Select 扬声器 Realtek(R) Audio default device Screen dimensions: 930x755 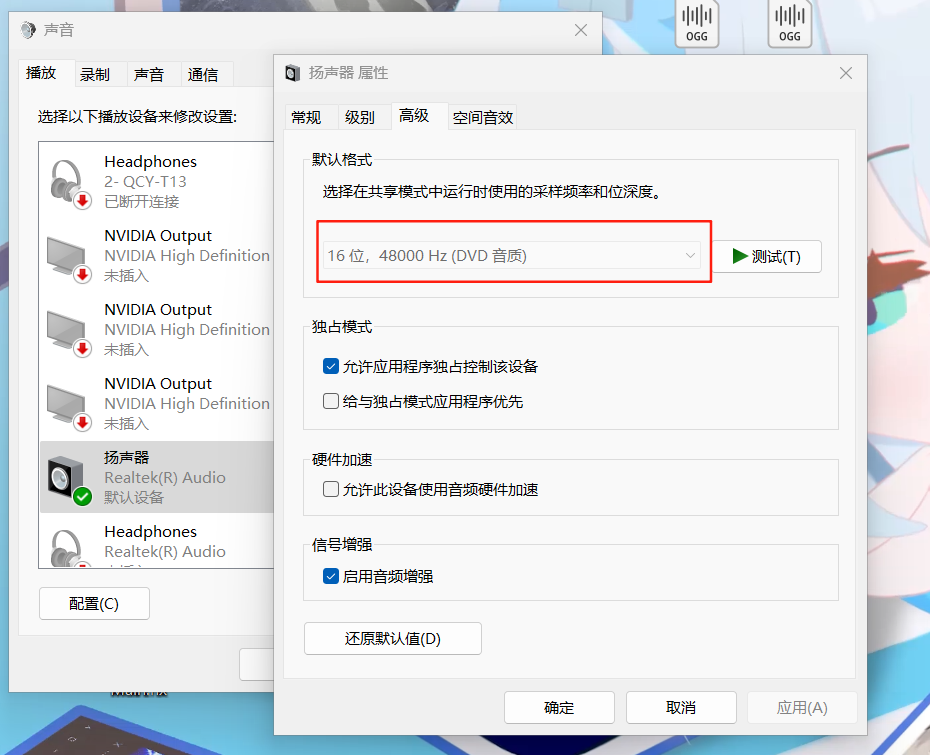pyautogui.click(x=157, y=477)
